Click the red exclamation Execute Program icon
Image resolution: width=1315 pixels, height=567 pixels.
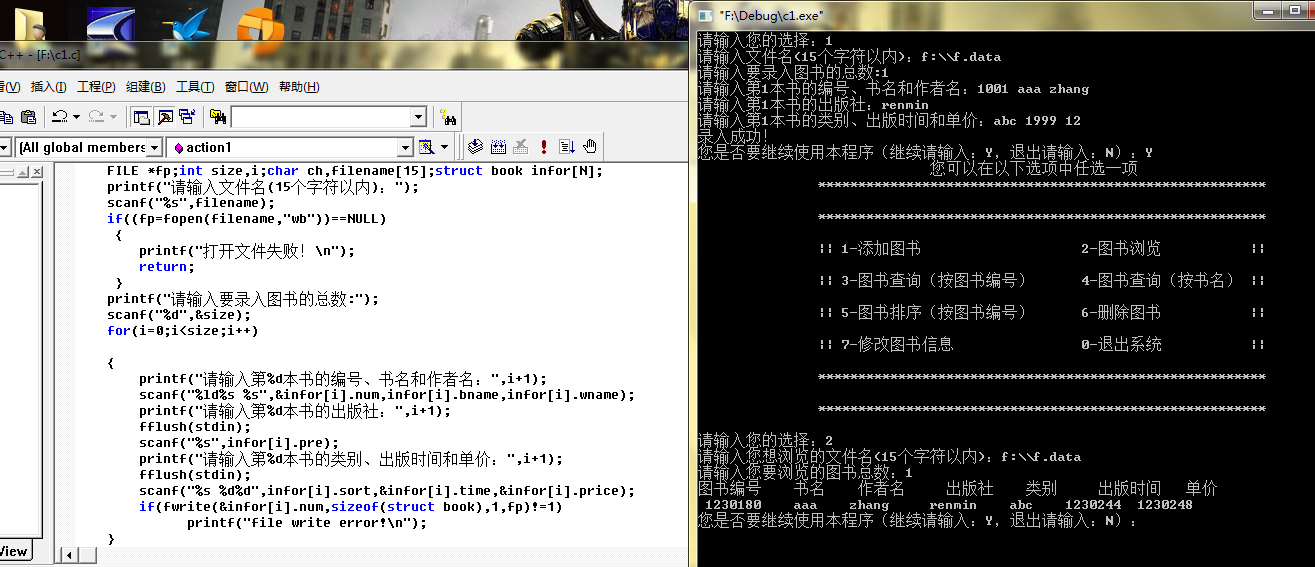543,147
